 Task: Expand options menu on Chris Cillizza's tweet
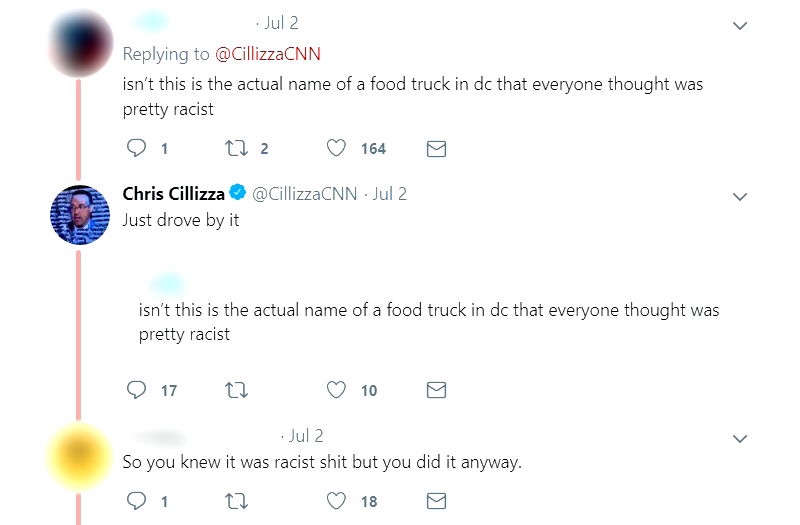click(x=740, y=196)
